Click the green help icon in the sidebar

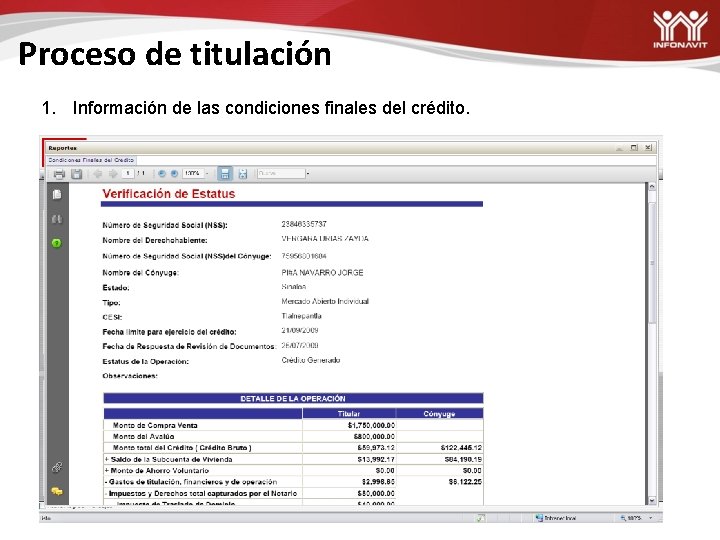click(x=56, y=243)
